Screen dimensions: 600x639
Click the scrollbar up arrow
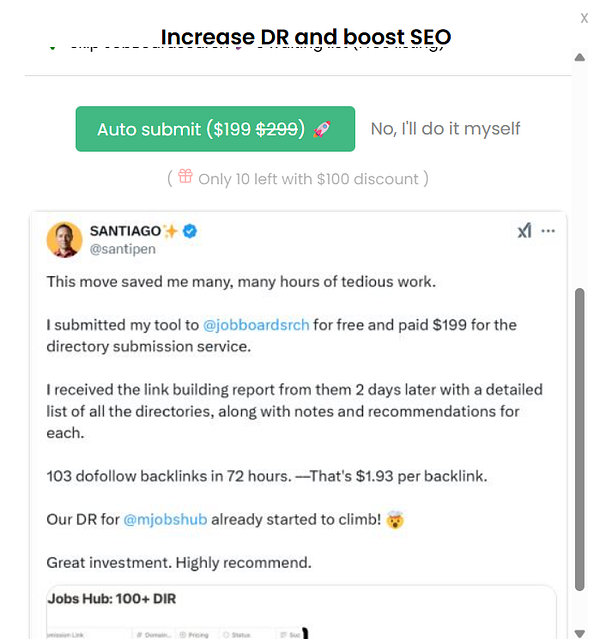(x=580, y=57)
